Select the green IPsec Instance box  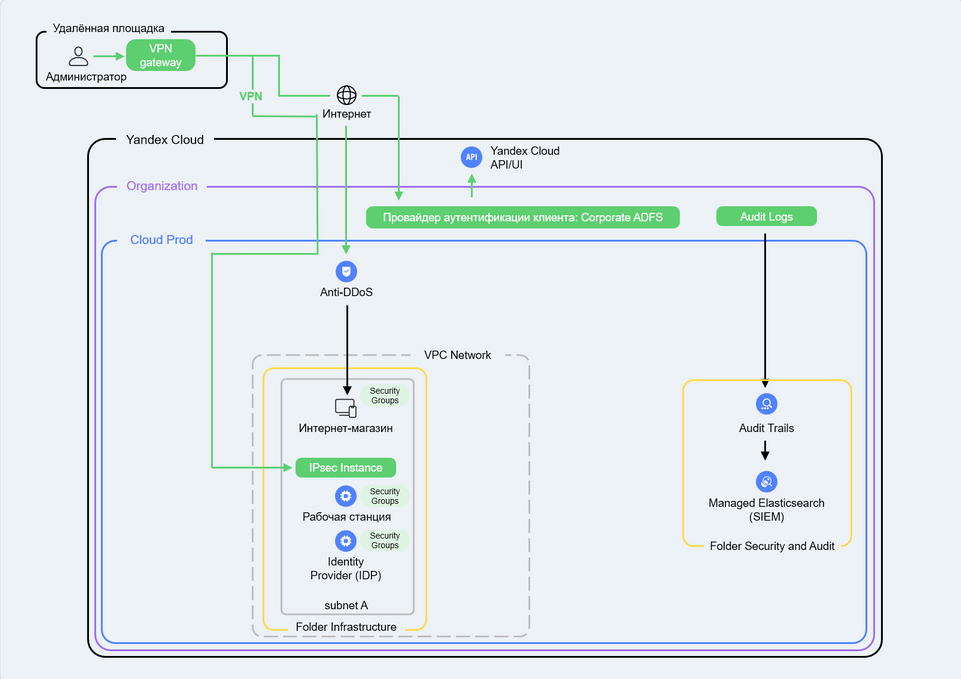346,468
